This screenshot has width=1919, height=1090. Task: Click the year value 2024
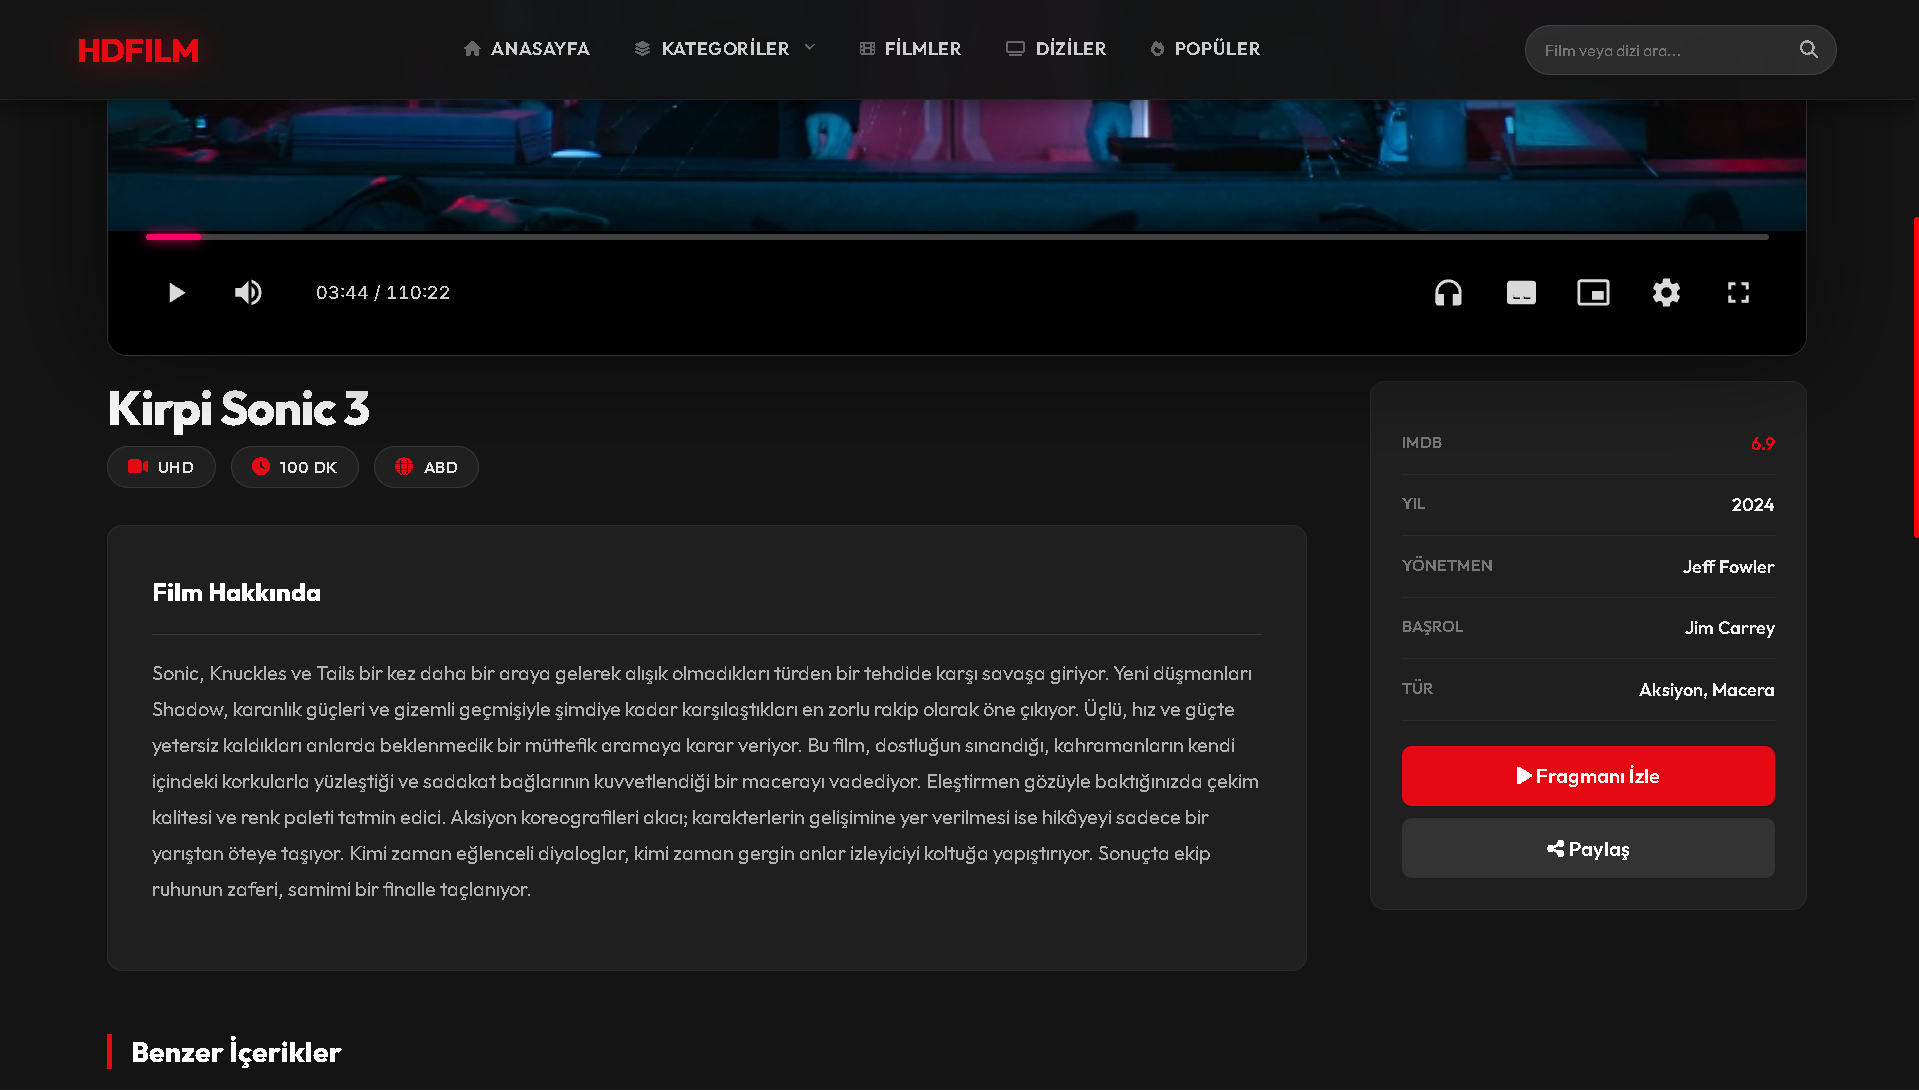pos(1753,505)
